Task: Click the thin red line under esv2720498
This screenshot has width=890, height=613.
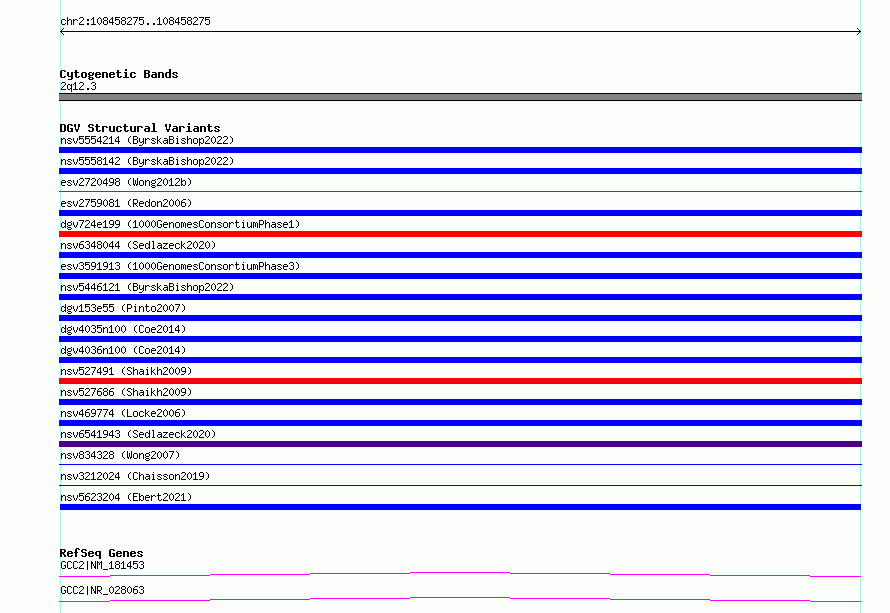Action: tap(460, 192)
